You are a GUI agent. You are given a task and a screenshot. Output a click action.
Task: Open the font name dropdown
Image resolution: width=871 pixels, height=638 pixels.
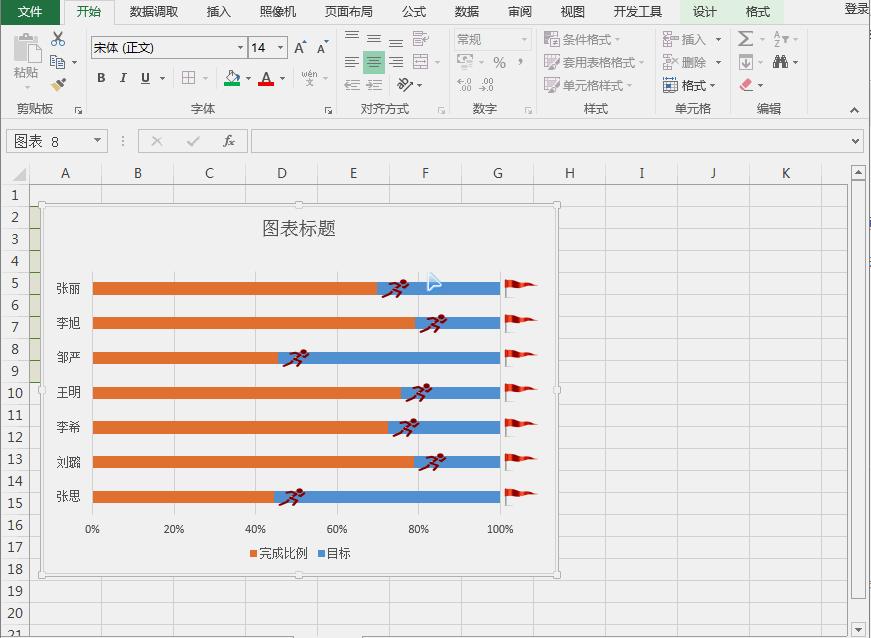coord(239,47)
